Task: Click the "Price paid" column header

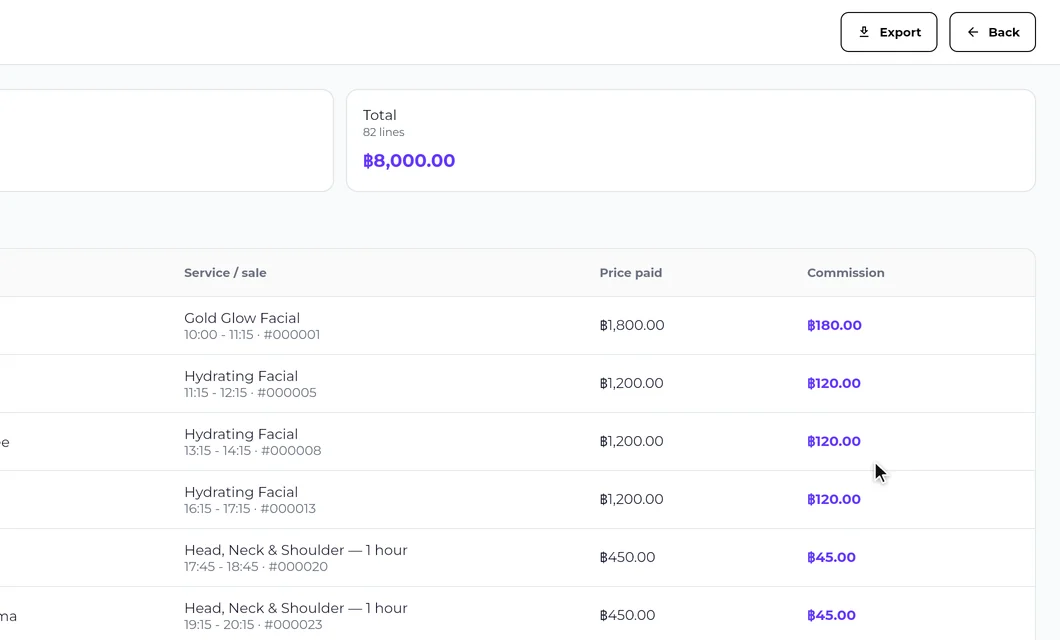Action: pos(631,273)
